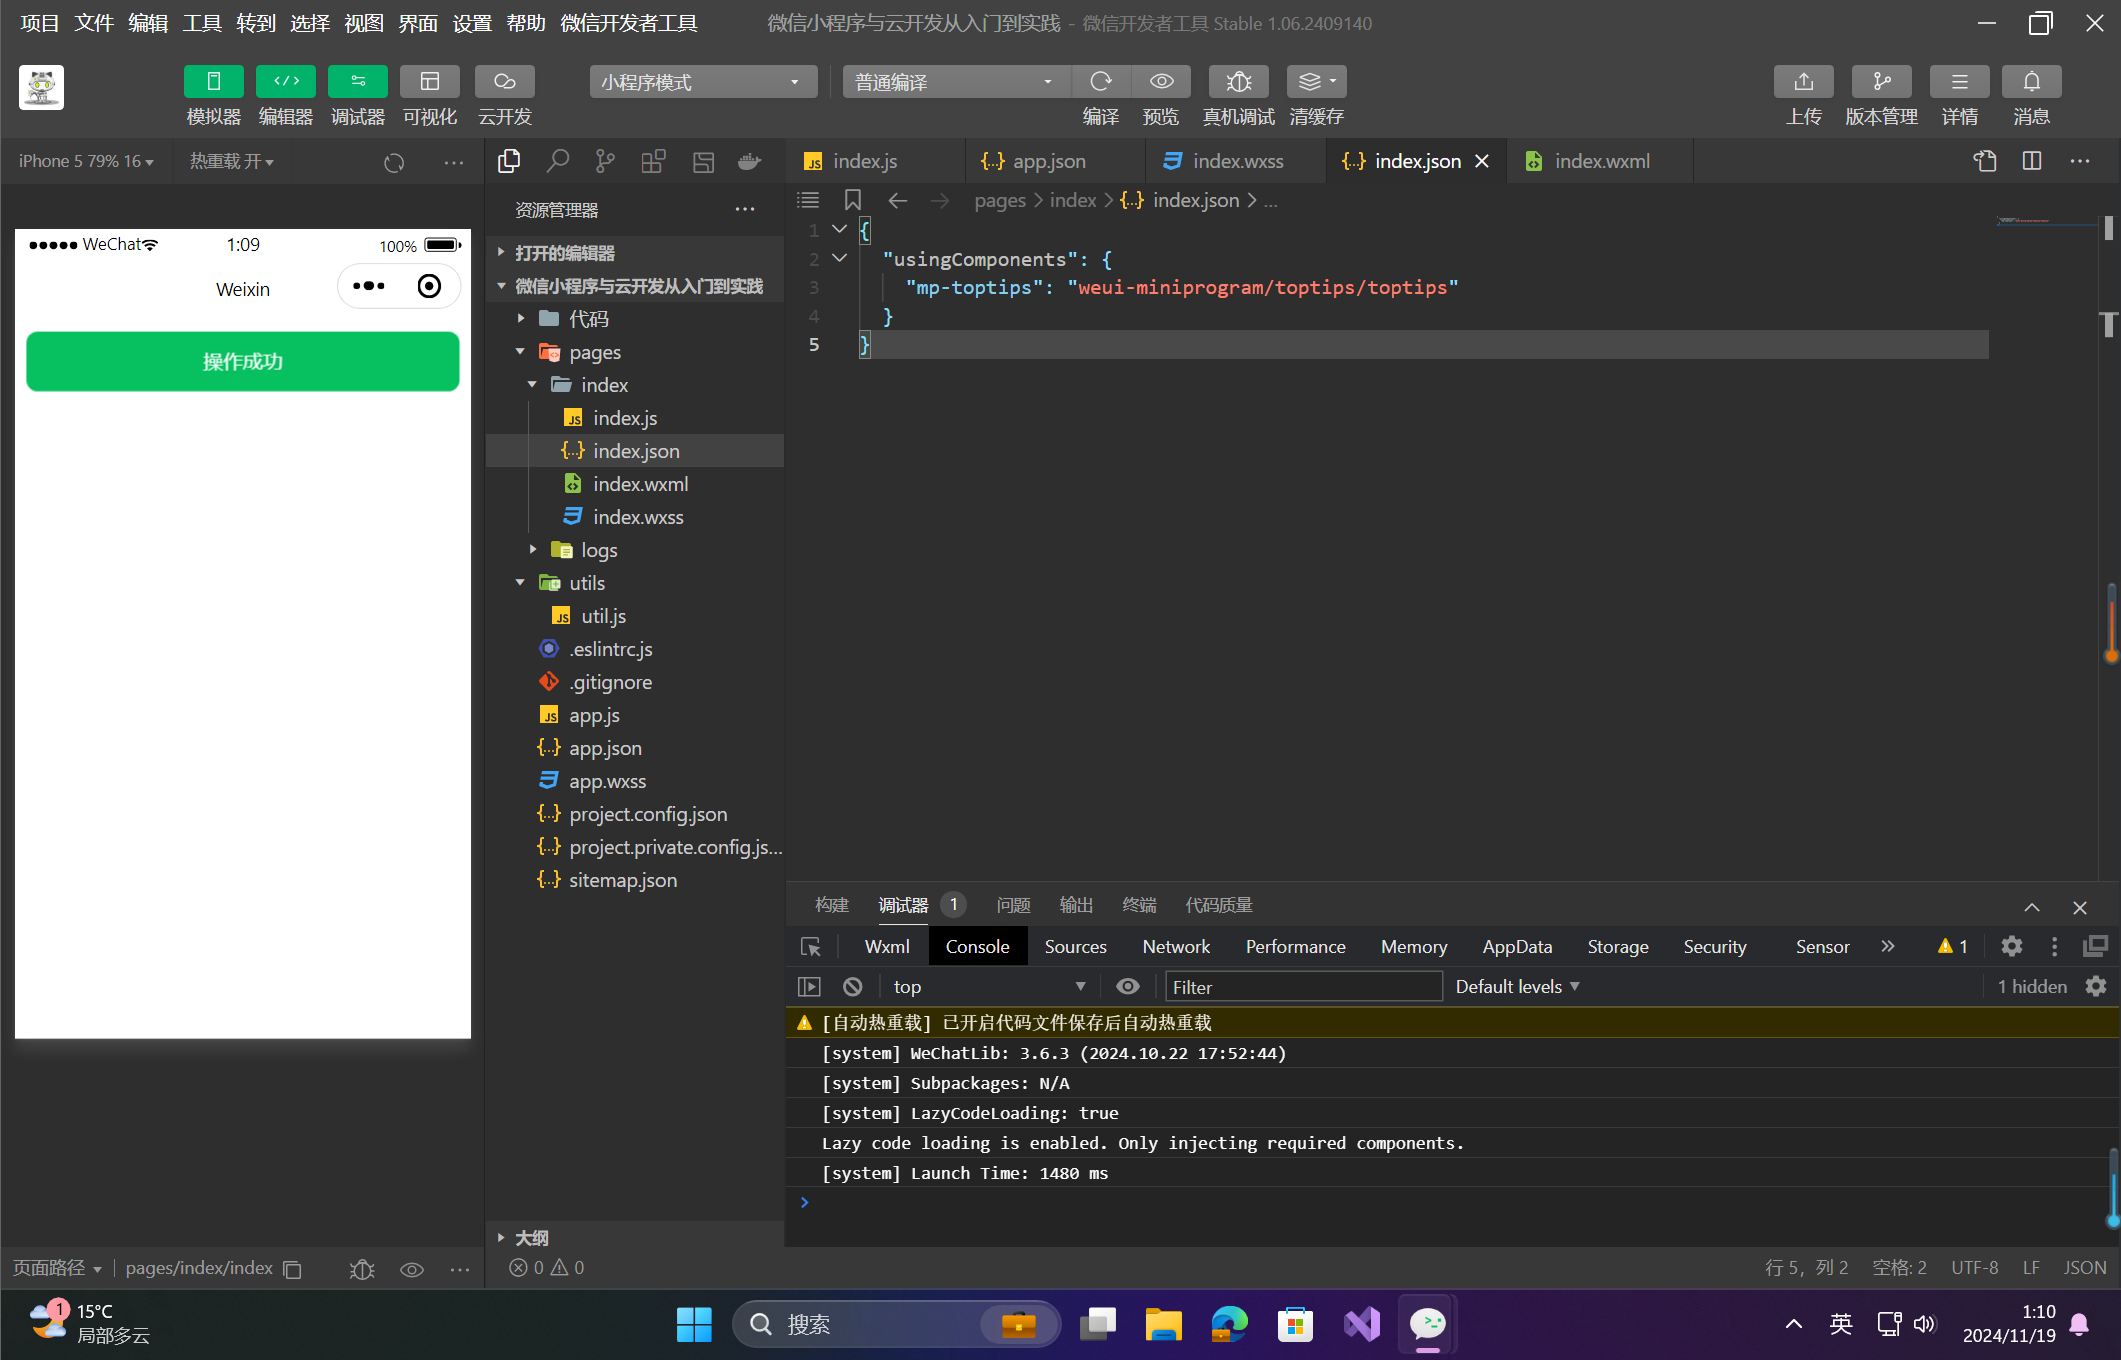The height and width of the screenshot is (1360, 2121).
Task: Open version management branch icon
Action: (1880, 82)
